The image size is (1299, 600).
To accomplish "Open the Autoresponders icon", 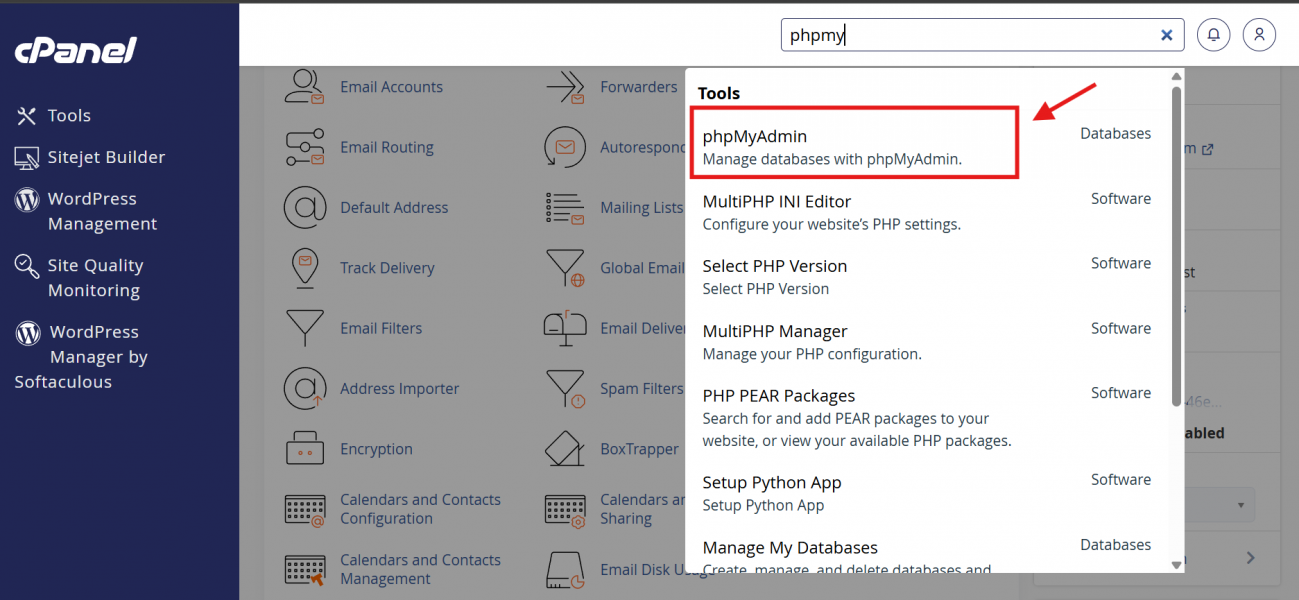I will (565, 147).
